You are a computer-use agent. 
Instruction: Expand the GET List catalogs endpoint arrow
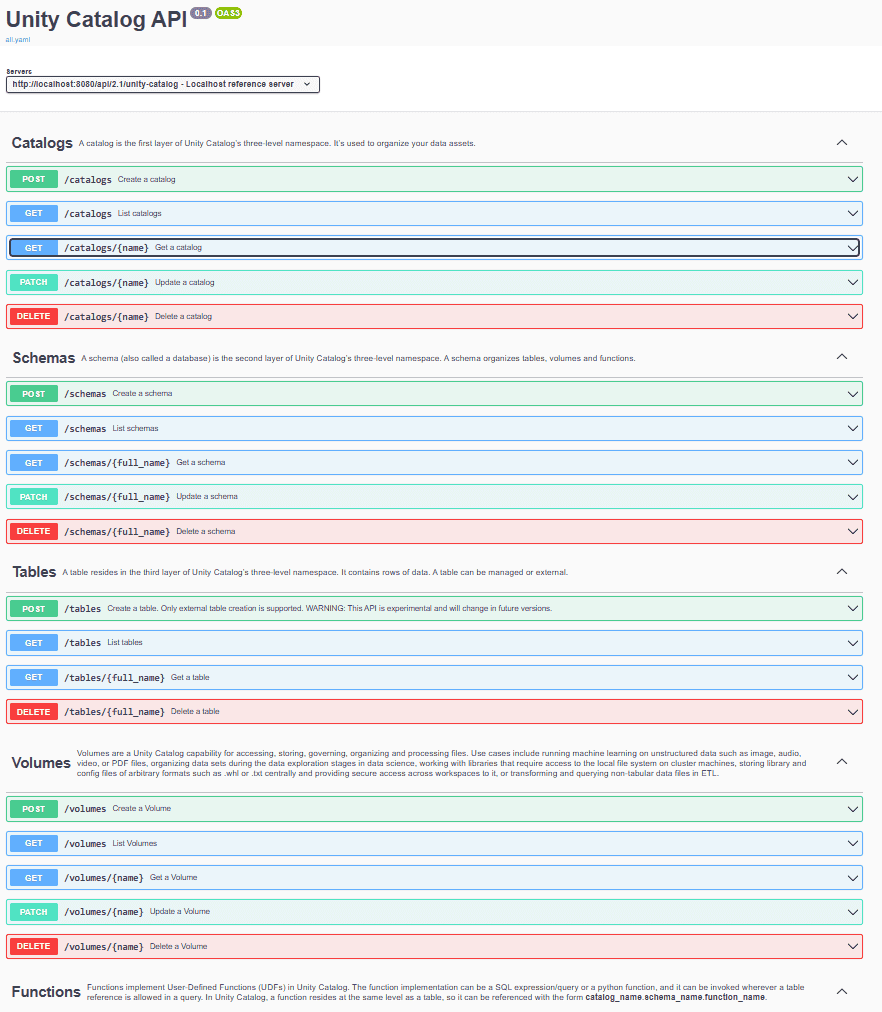tap(852, 213)
